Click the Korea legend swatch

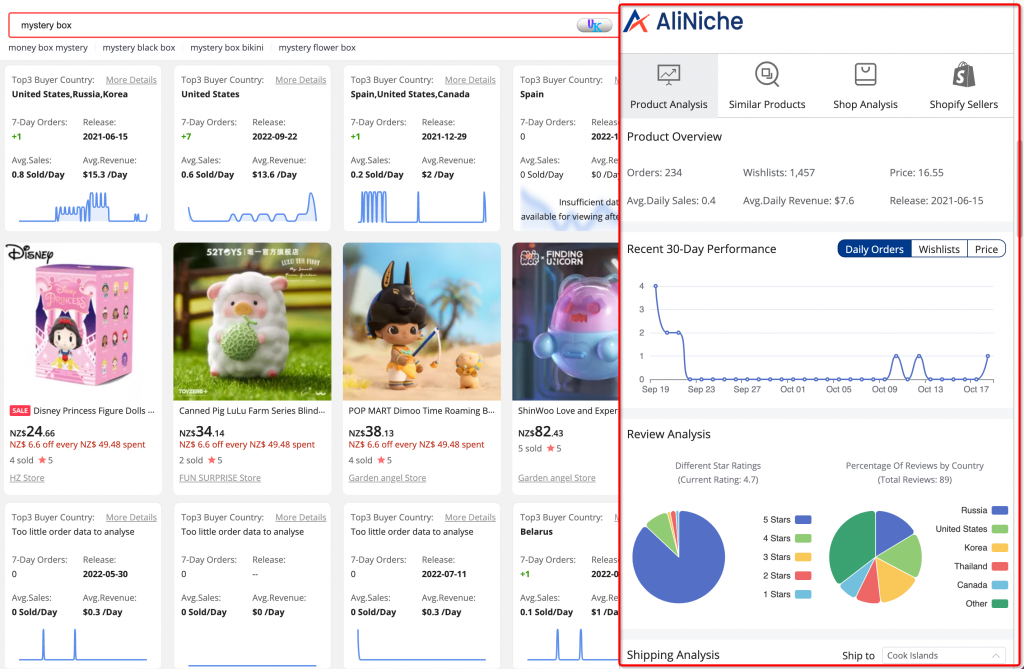point(1000,547)
